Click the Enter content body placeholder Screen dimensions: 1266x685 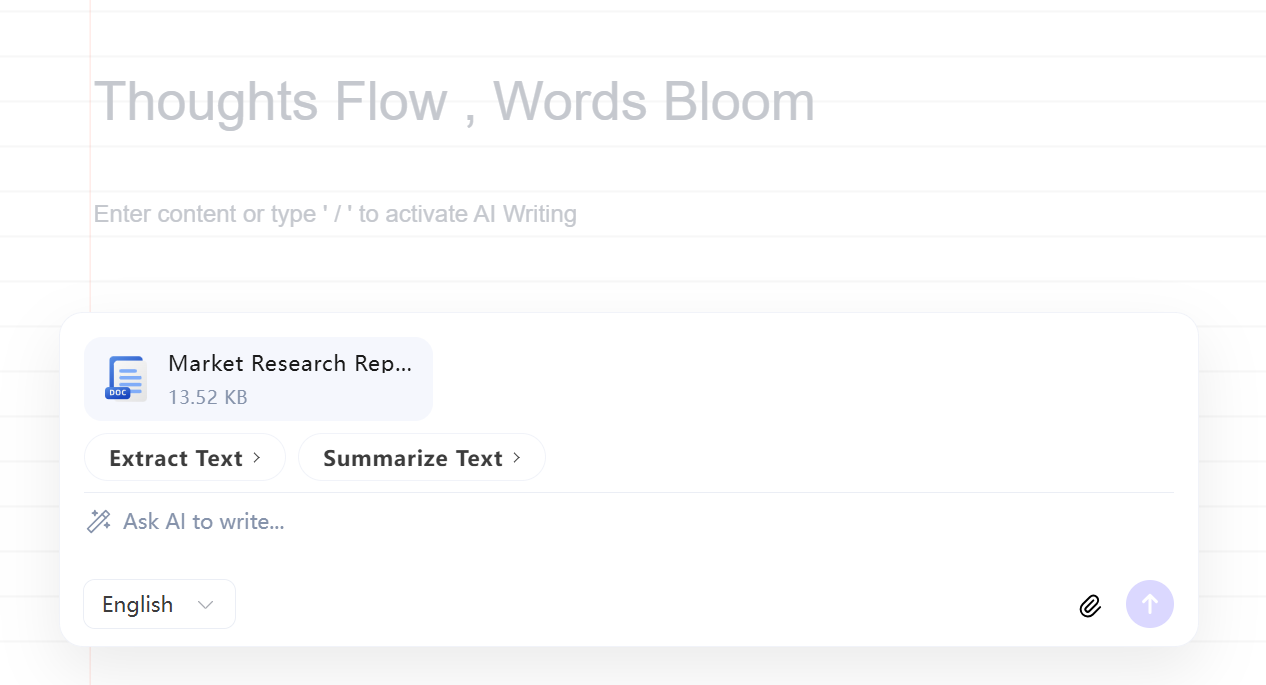(335, 214)
